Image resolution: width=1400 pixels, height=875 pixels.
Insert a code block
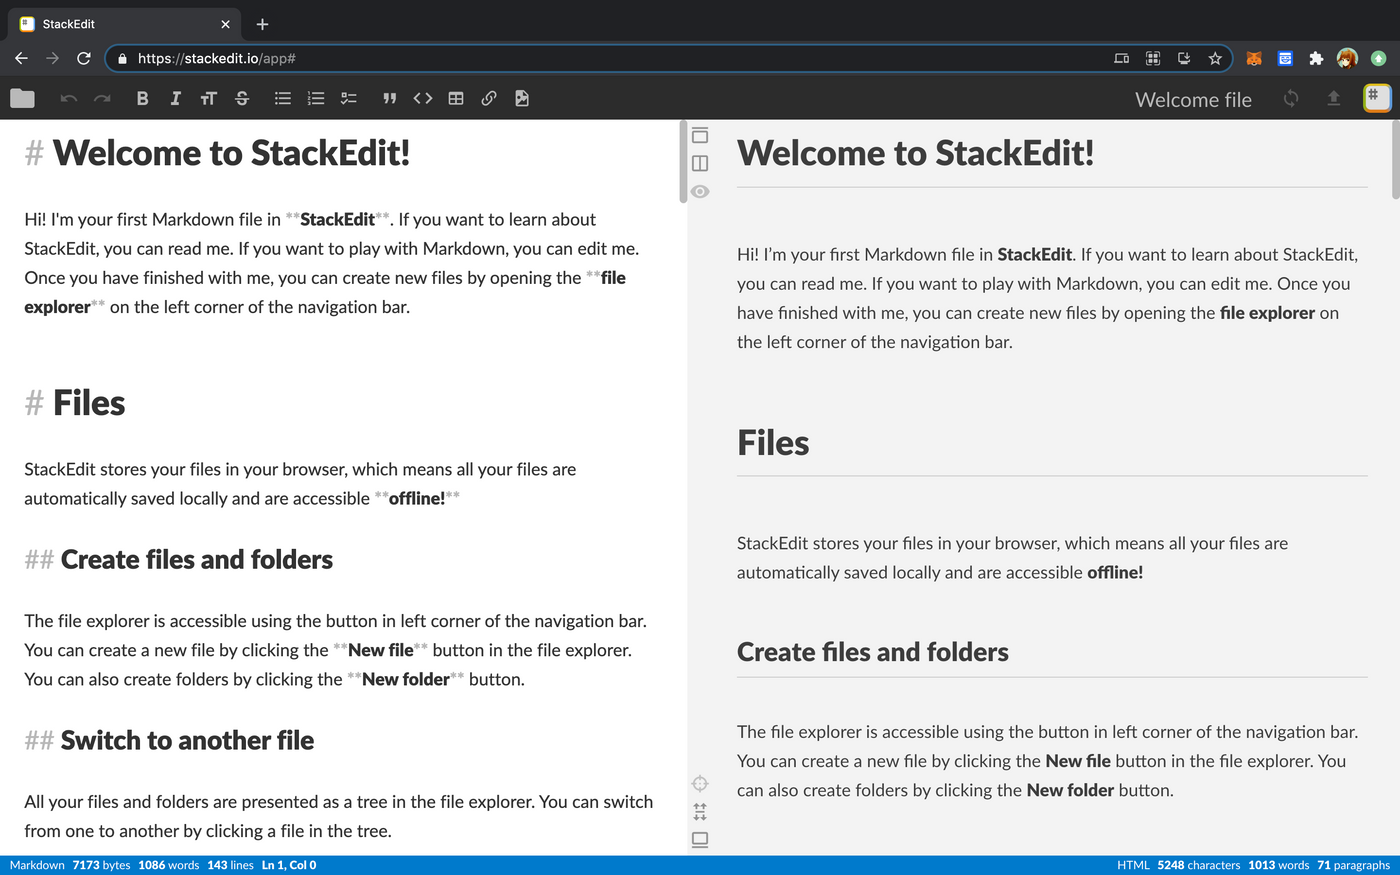(423, 98)
